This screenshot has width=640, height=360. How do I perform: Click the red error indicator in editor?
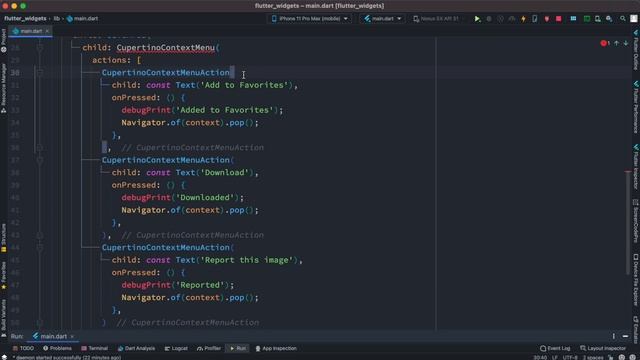click(604, 43)
